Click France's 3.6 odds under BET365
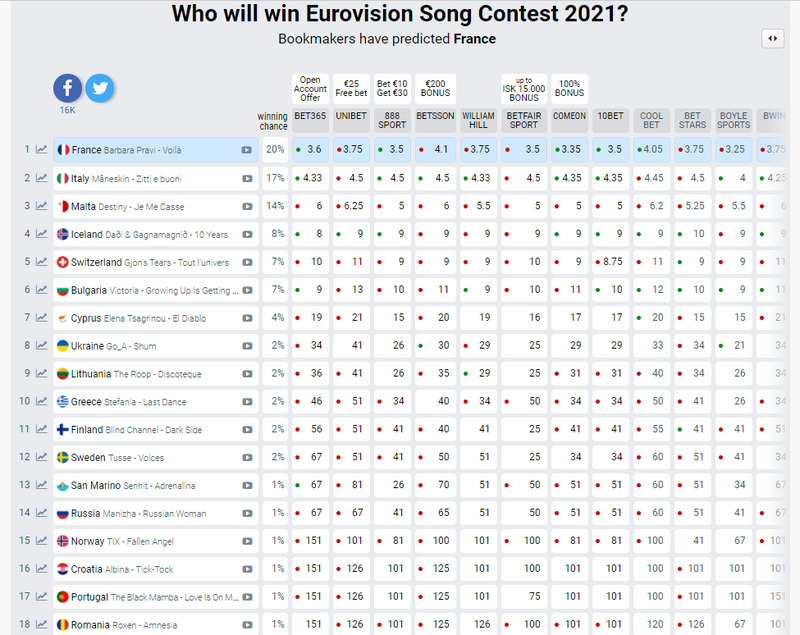 310,149
